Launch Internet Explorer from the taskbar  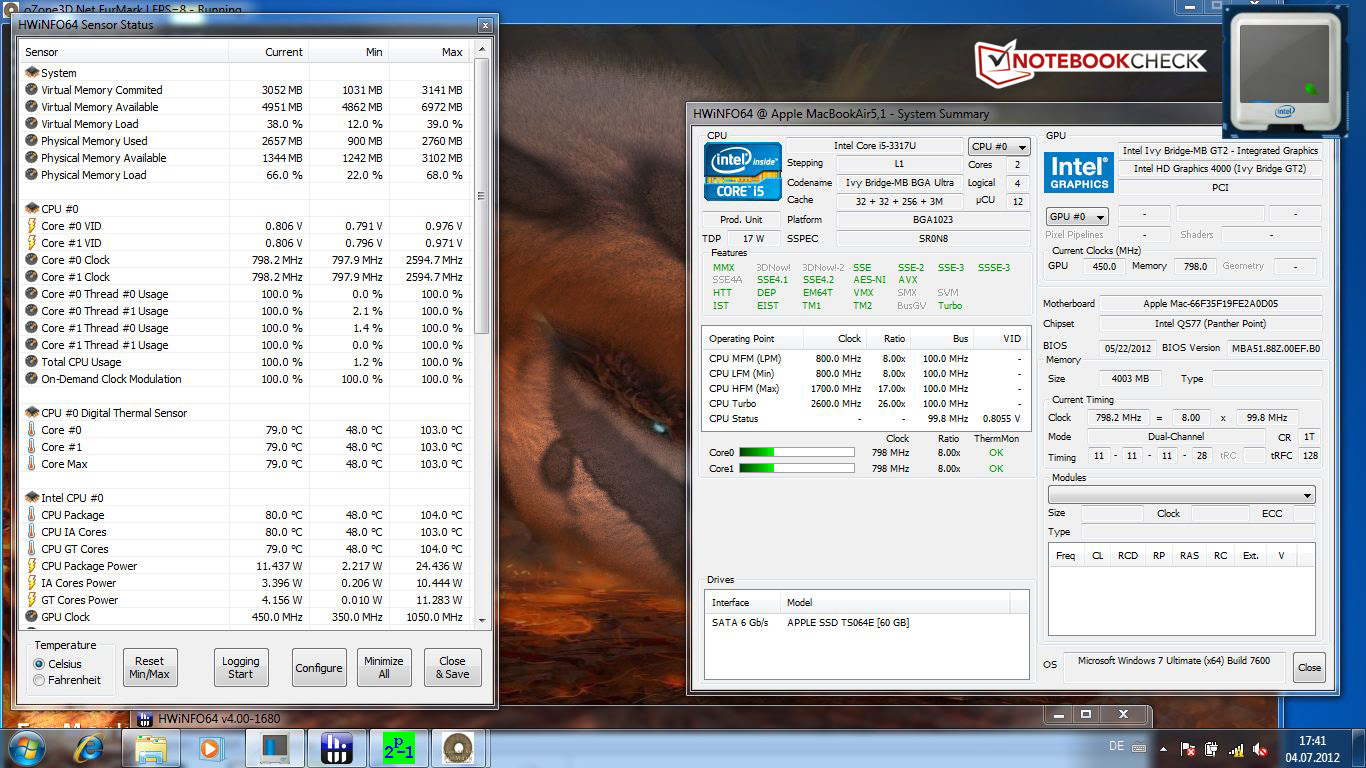[x=88, y=747]
